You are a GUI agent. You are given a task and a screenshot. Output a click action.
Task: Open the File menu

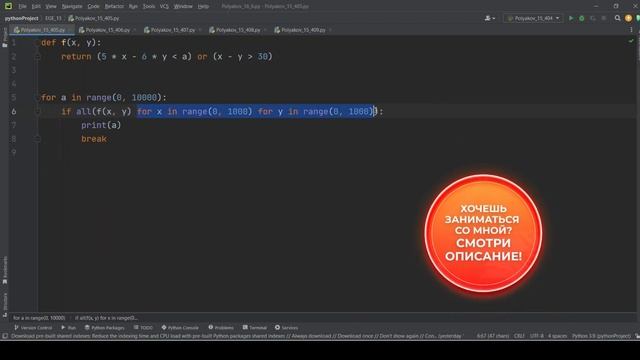22,6
